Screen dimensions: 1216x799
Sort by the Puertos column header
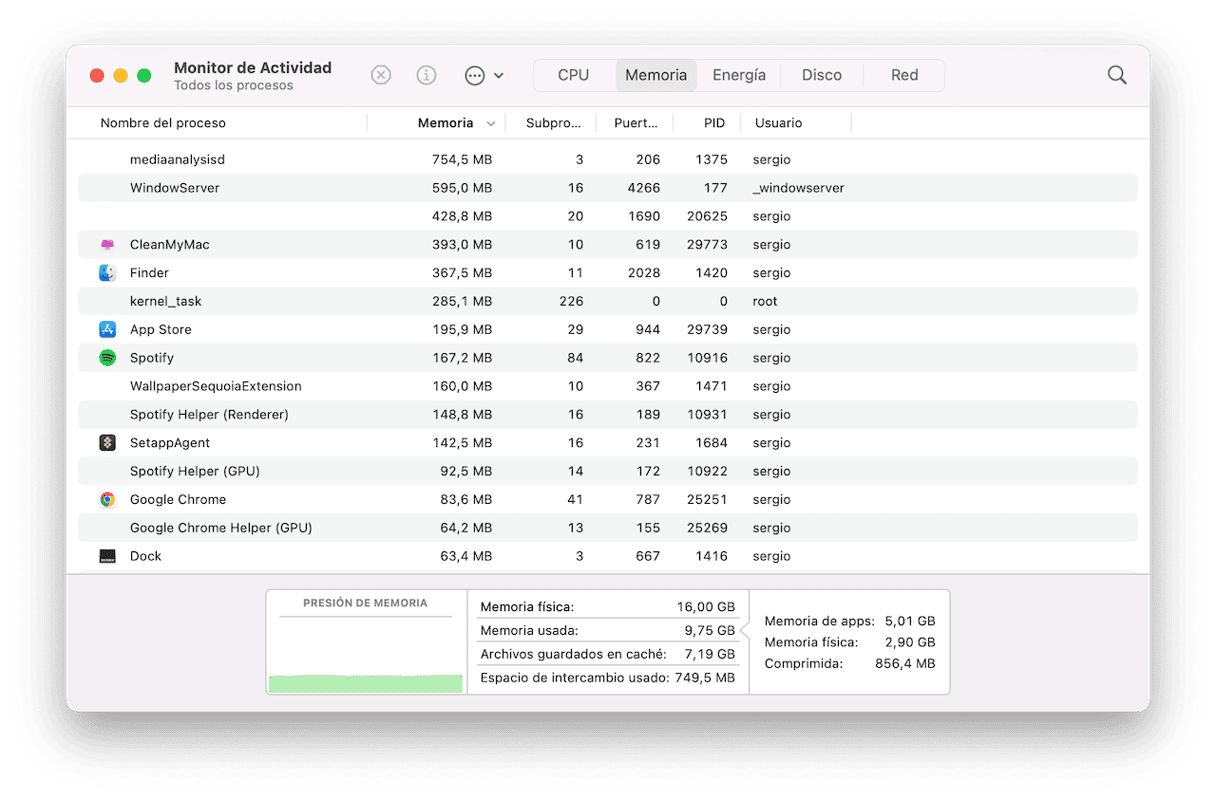(x=636, y=123)
